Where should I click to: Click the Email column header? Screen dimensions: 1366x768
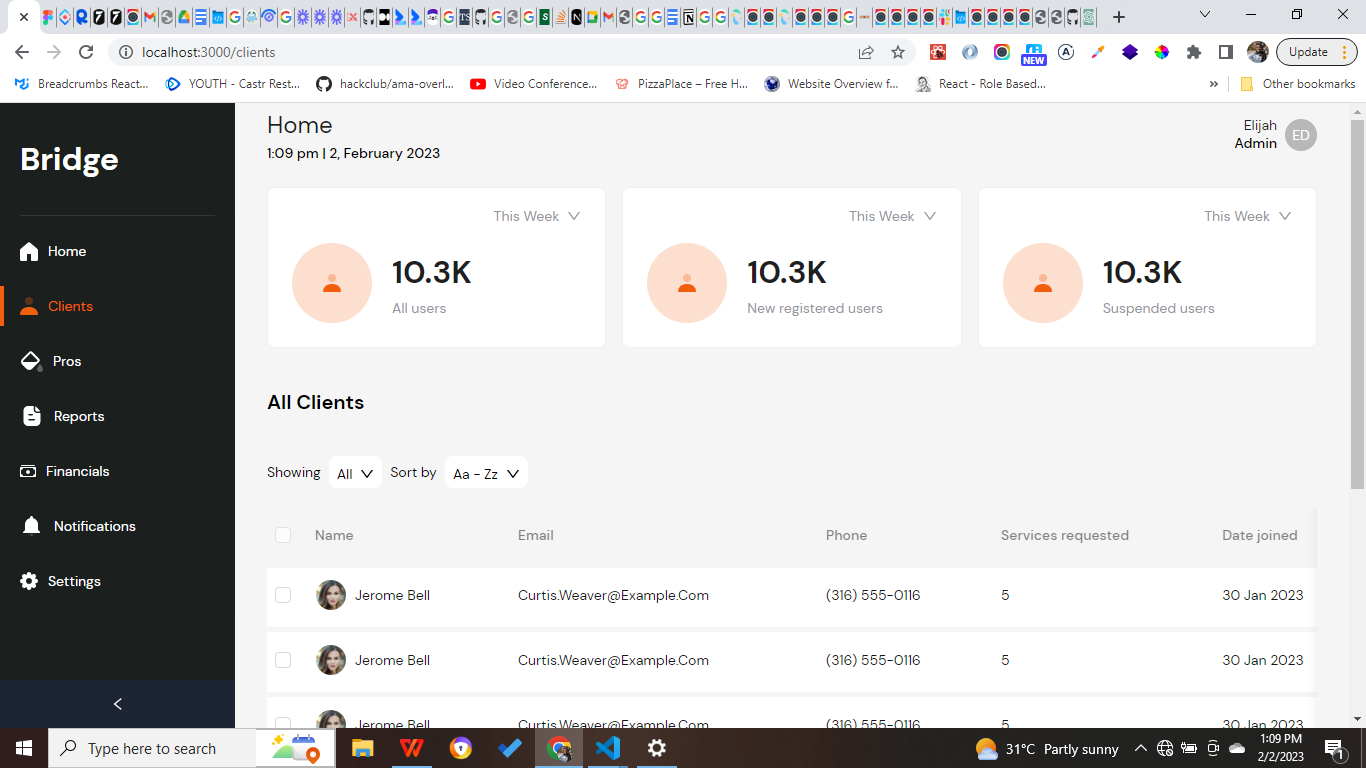click(x=536, y=535)
